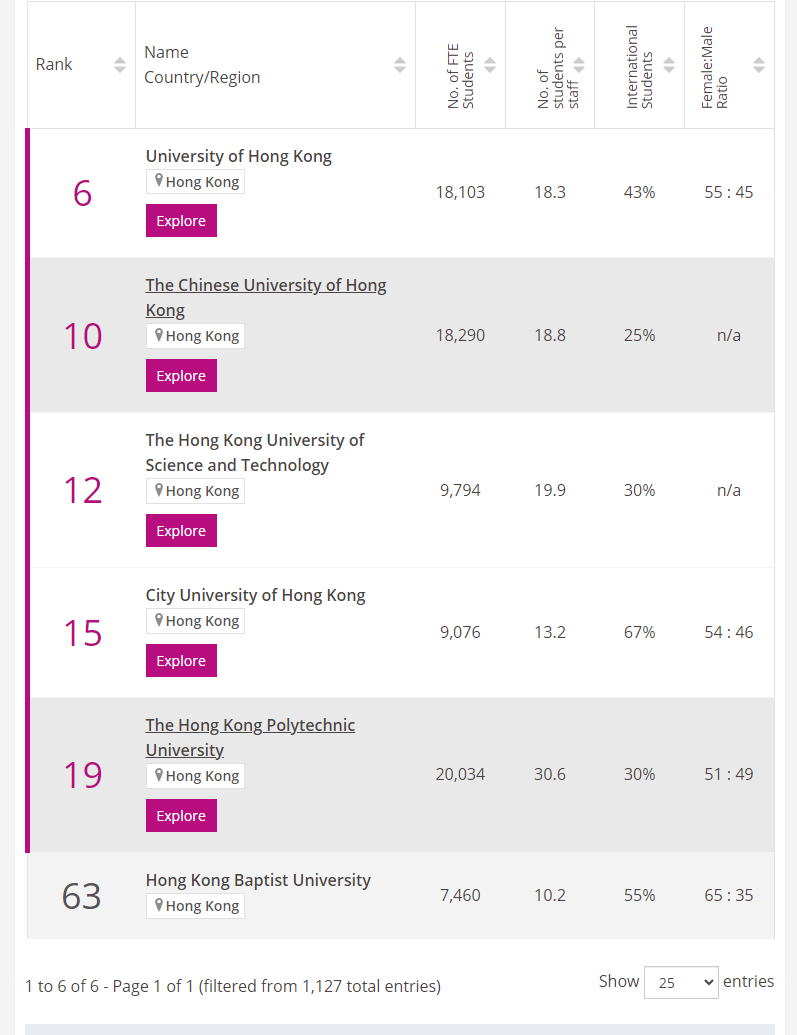797x1035 pixels.
Task: Open Hong Kong Baptist University name
Action: point(258,880)
